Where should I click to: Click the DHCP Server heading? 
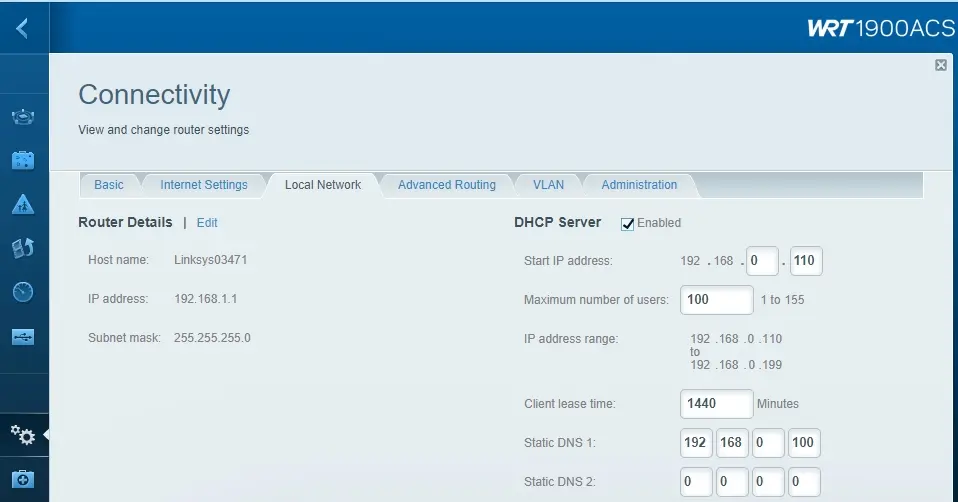[x=558, y=222]
